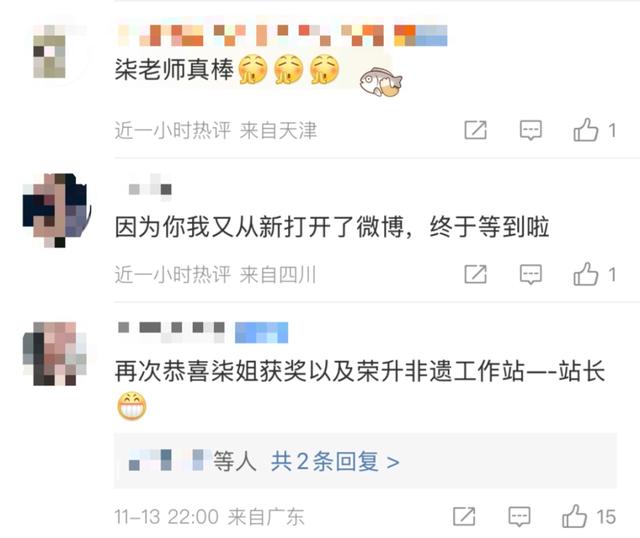Share the comment from 广东
Viewport: 640px width, 538px height.
(x=464, y=516)
